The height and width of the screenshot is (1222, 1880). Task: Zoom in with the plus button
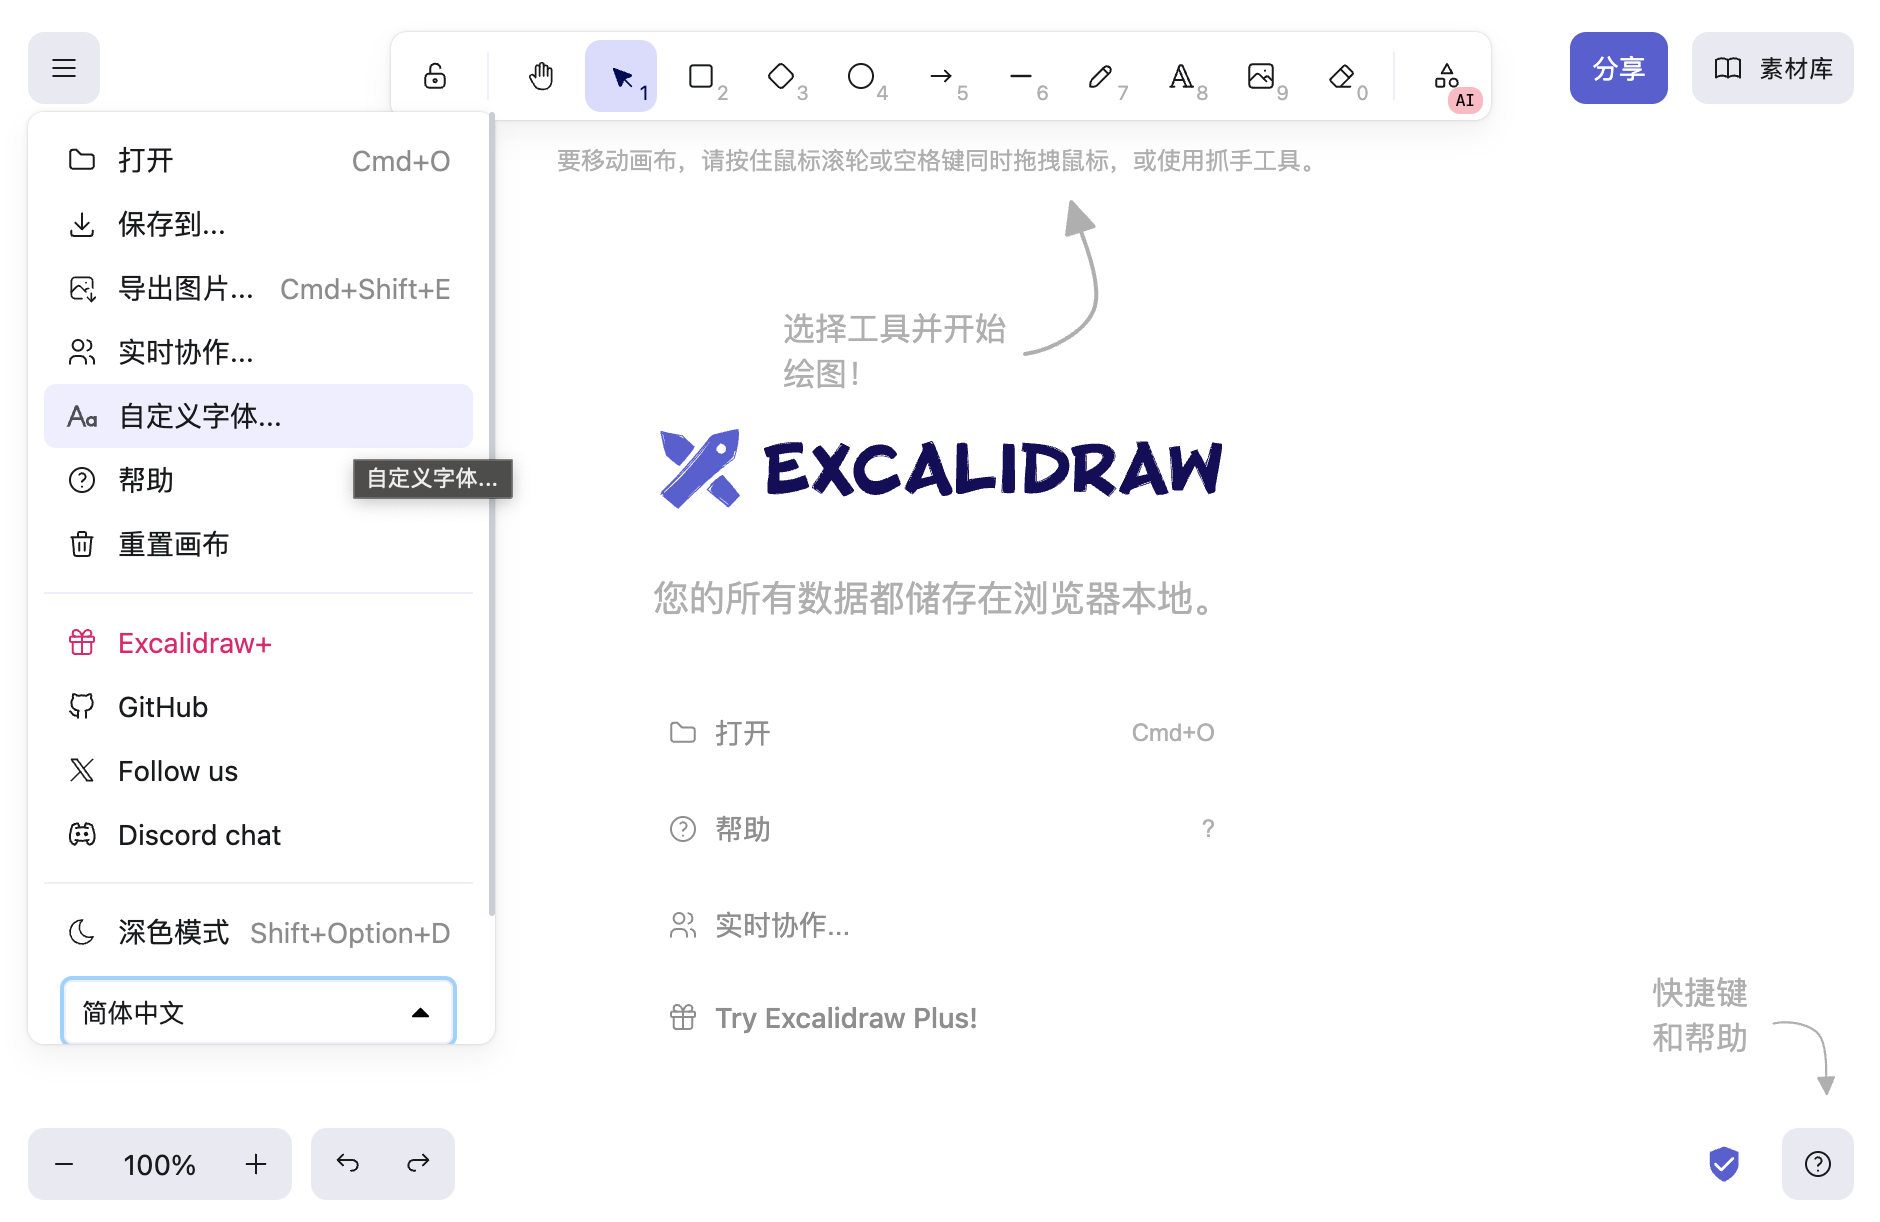point(256,1164)
